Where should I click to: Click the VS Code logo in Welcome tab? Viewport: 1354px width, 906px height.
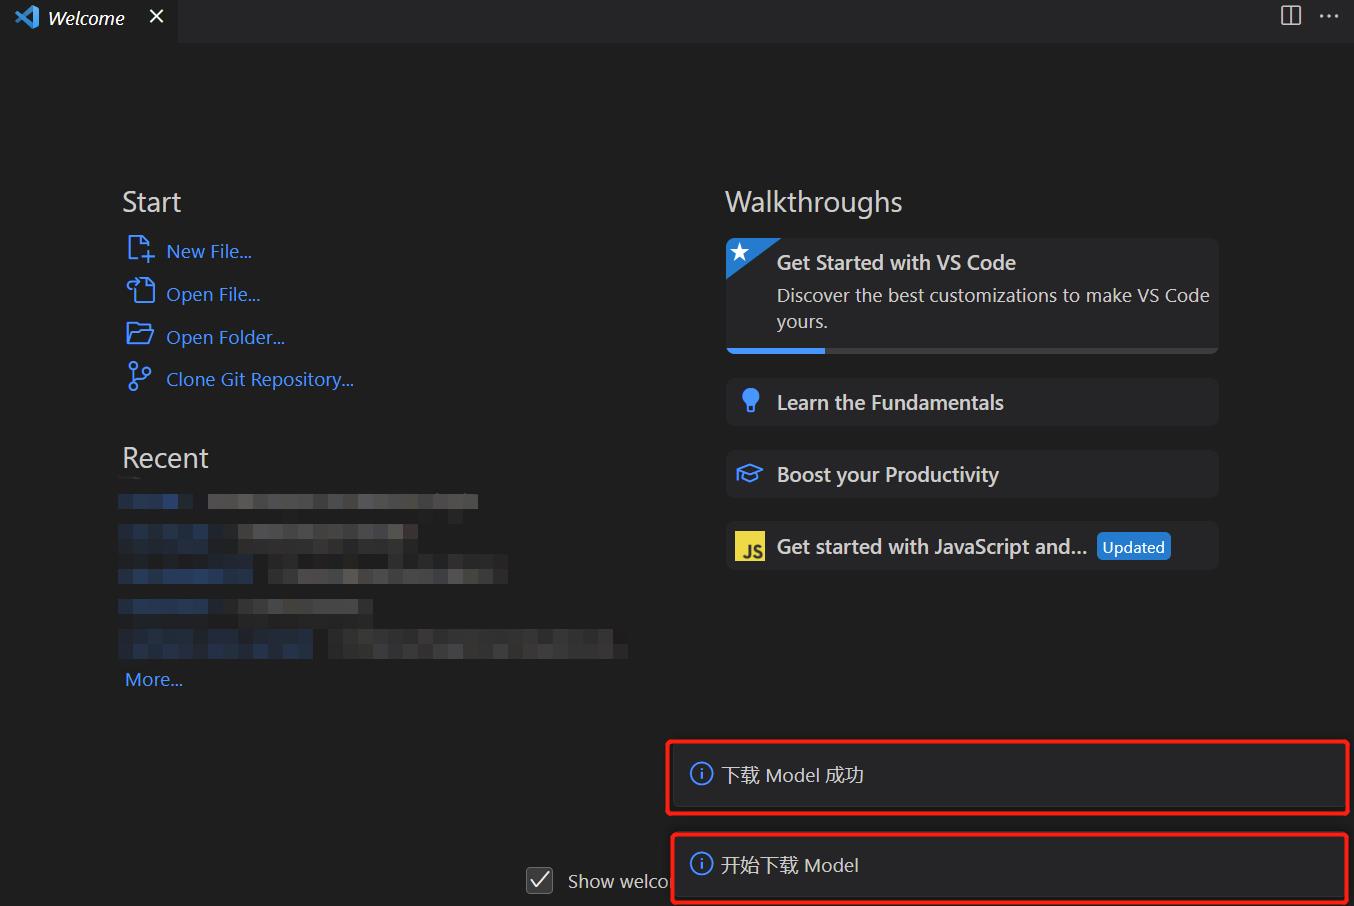(x=27, y=17)
